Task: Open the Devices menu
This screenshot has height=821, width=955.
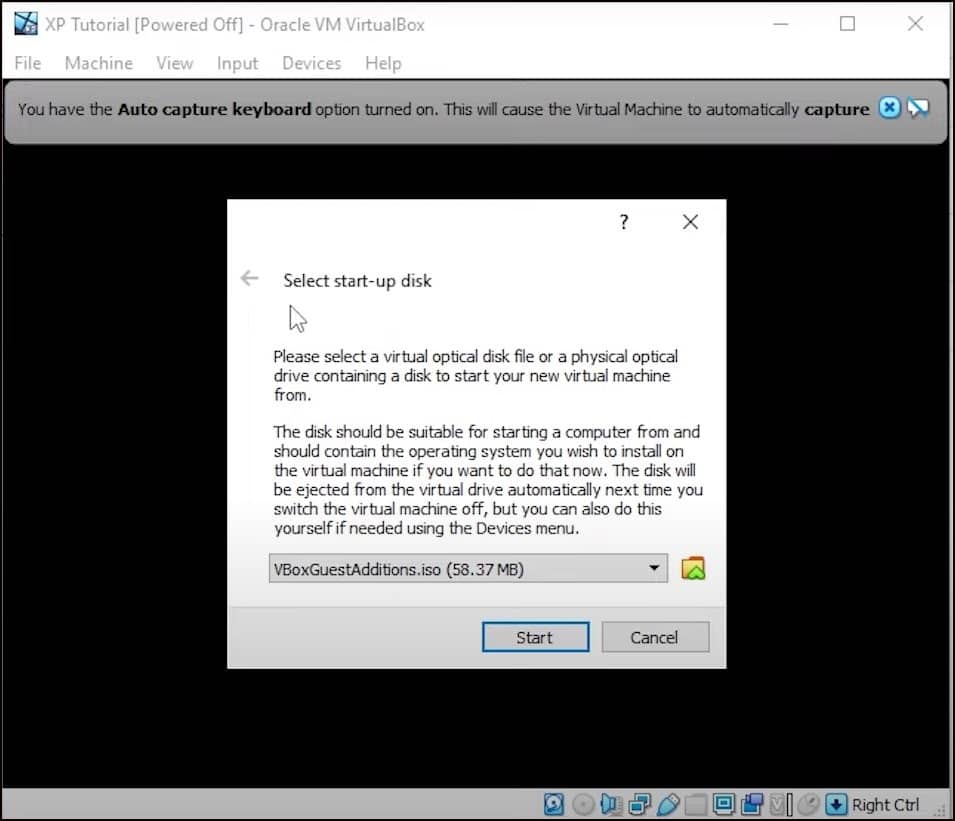Action: point(311,62)
